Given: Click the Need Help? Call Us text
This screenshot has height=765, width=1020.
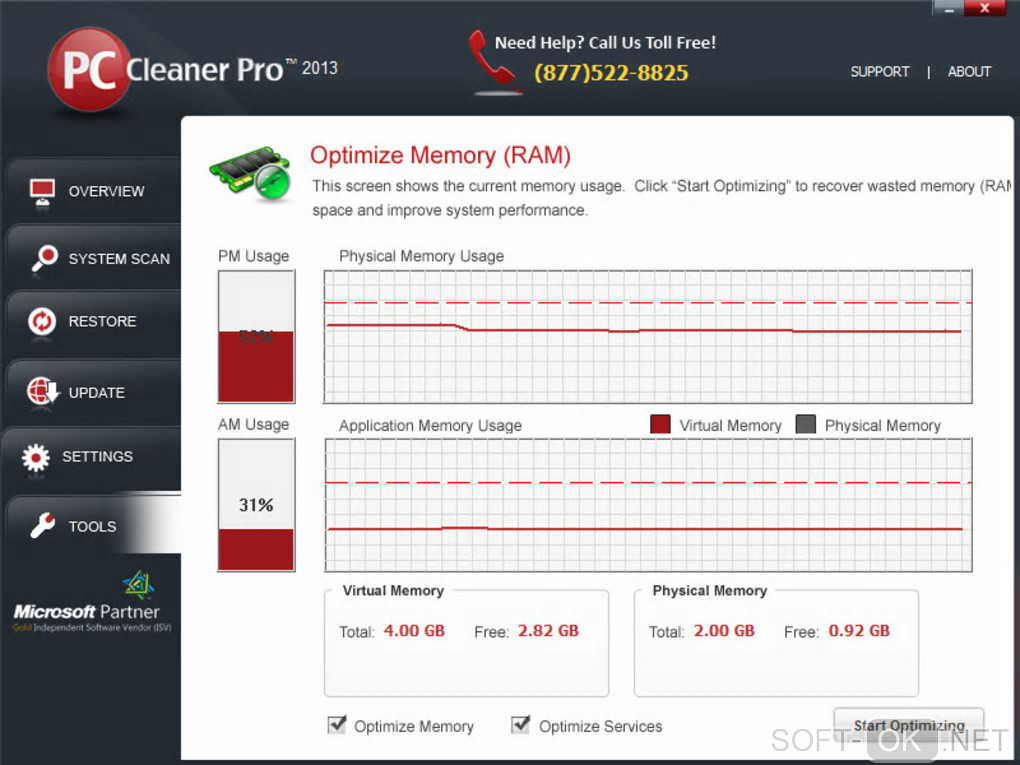Looking at the screenshot, I should (605, 43).
